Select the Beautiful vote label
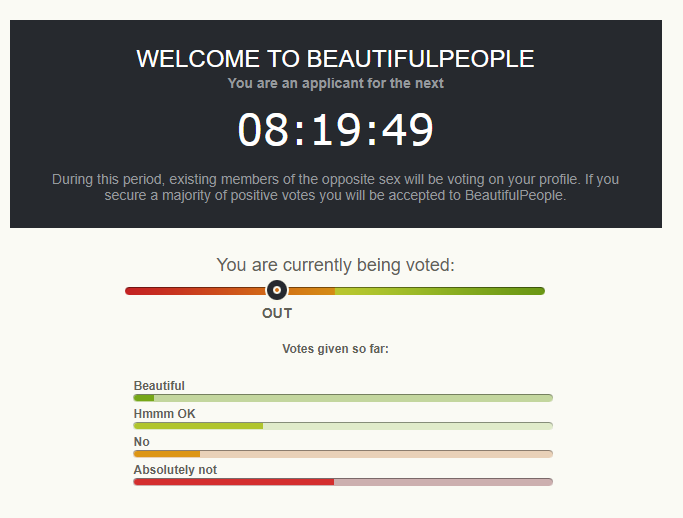This screenshot has height=518, width=683. click(159, 386)
